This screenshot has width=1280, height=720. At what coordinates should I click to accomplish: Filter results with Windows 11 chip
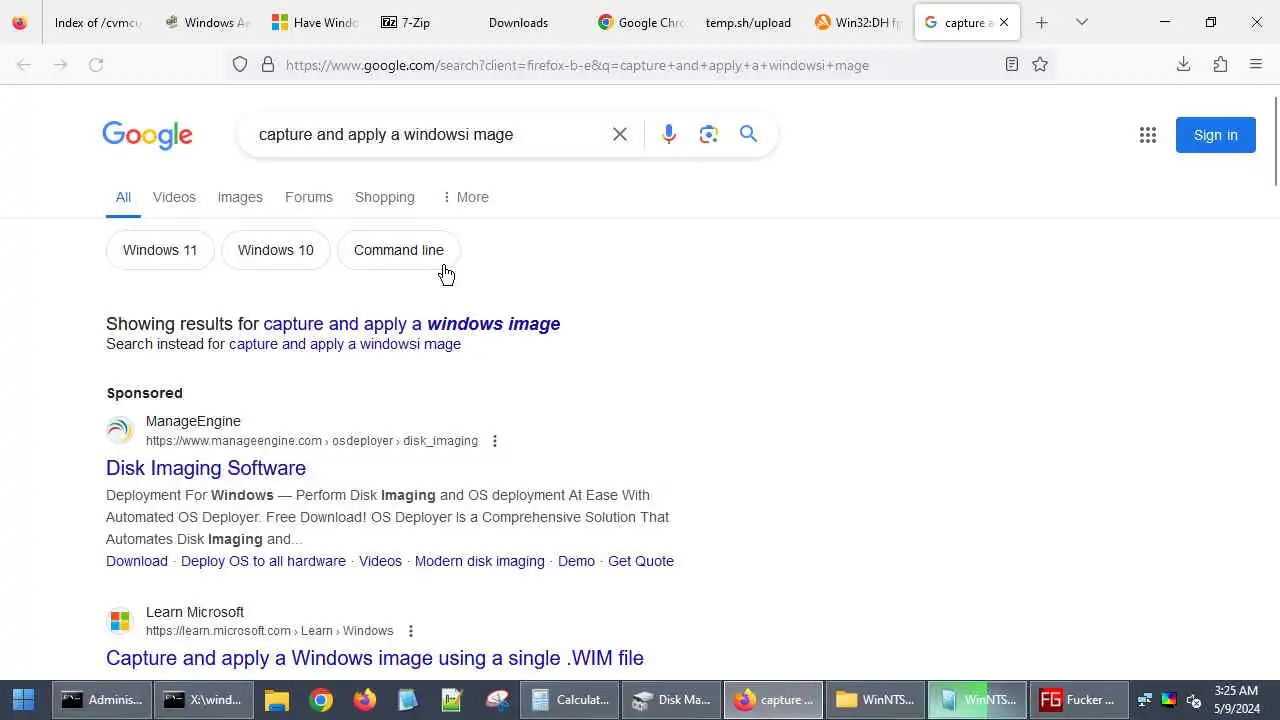[x=160, y=250]
